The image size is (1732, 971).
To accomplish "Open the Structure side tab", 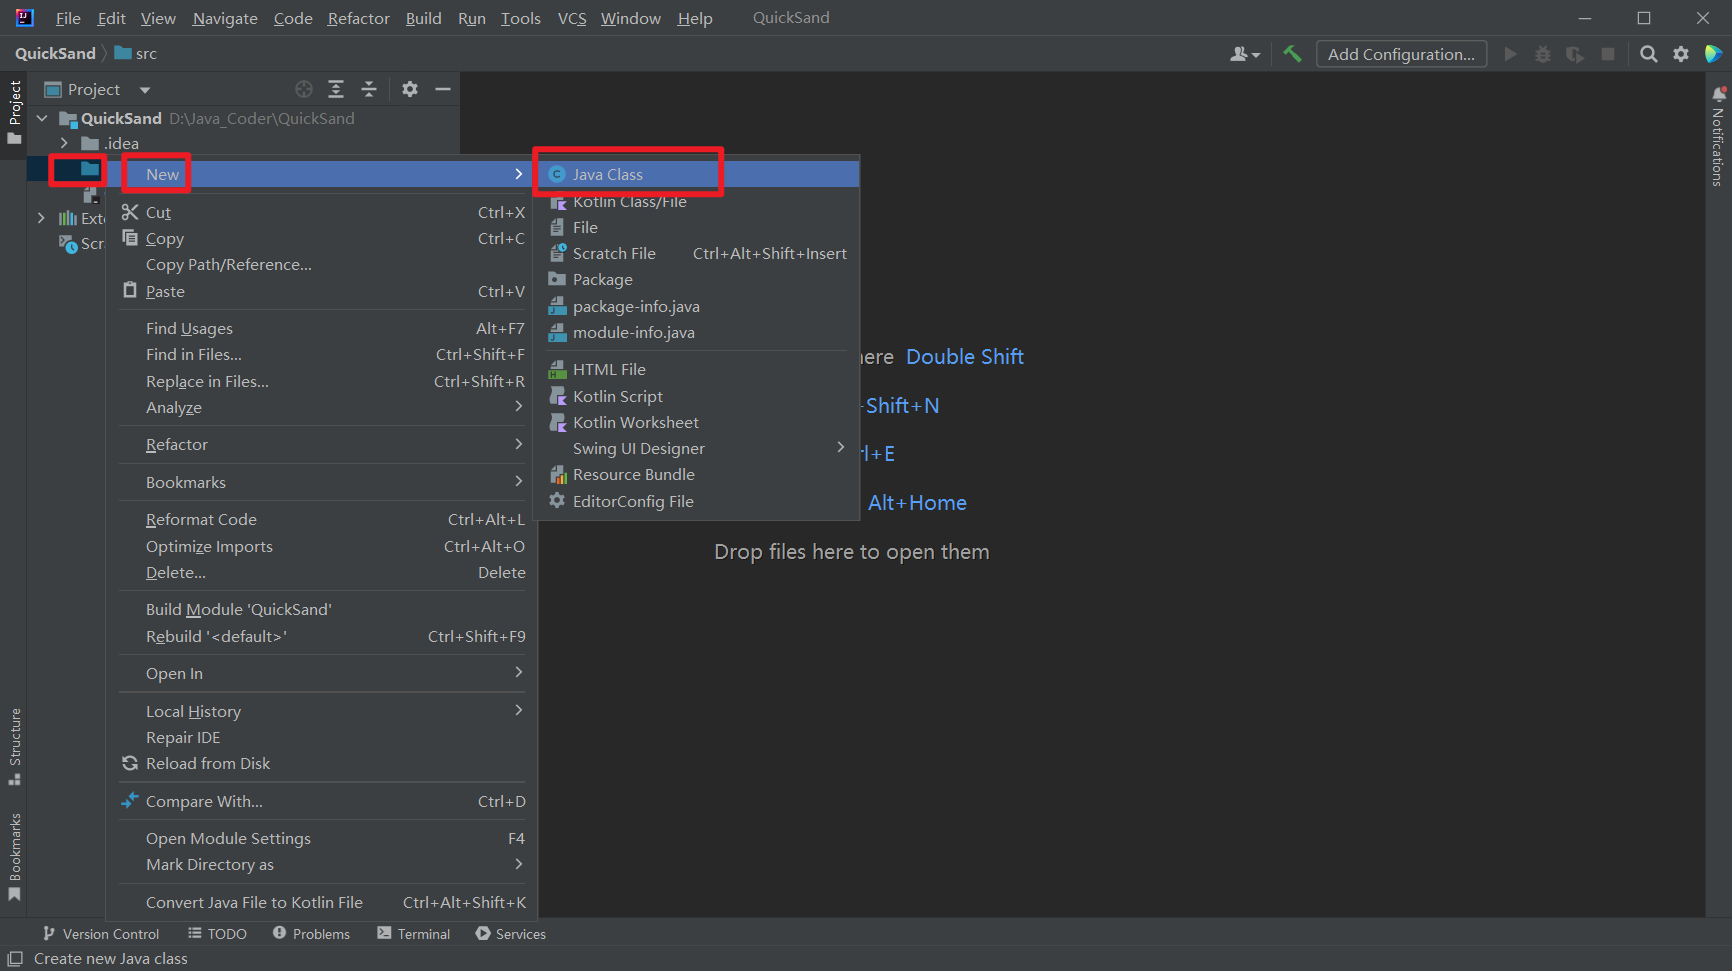I will [x=14, y=746].
